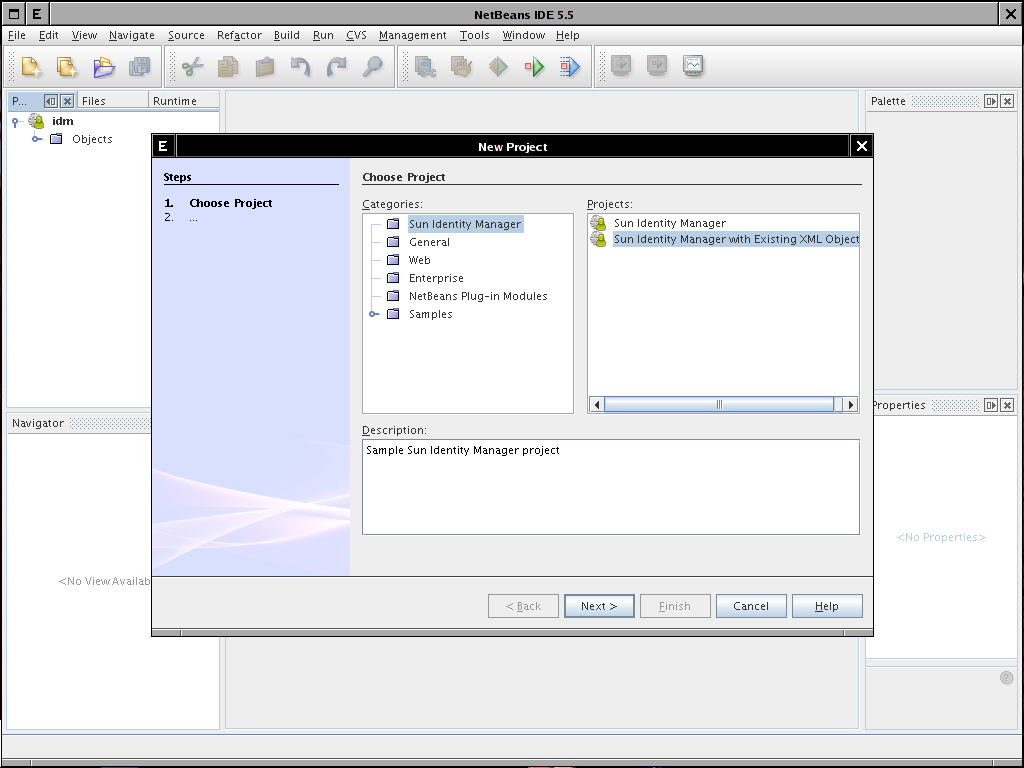The width and height of the screenshot is (1024, 768).
Task: Click the Cut scissors icon
Action: [192, 67]
